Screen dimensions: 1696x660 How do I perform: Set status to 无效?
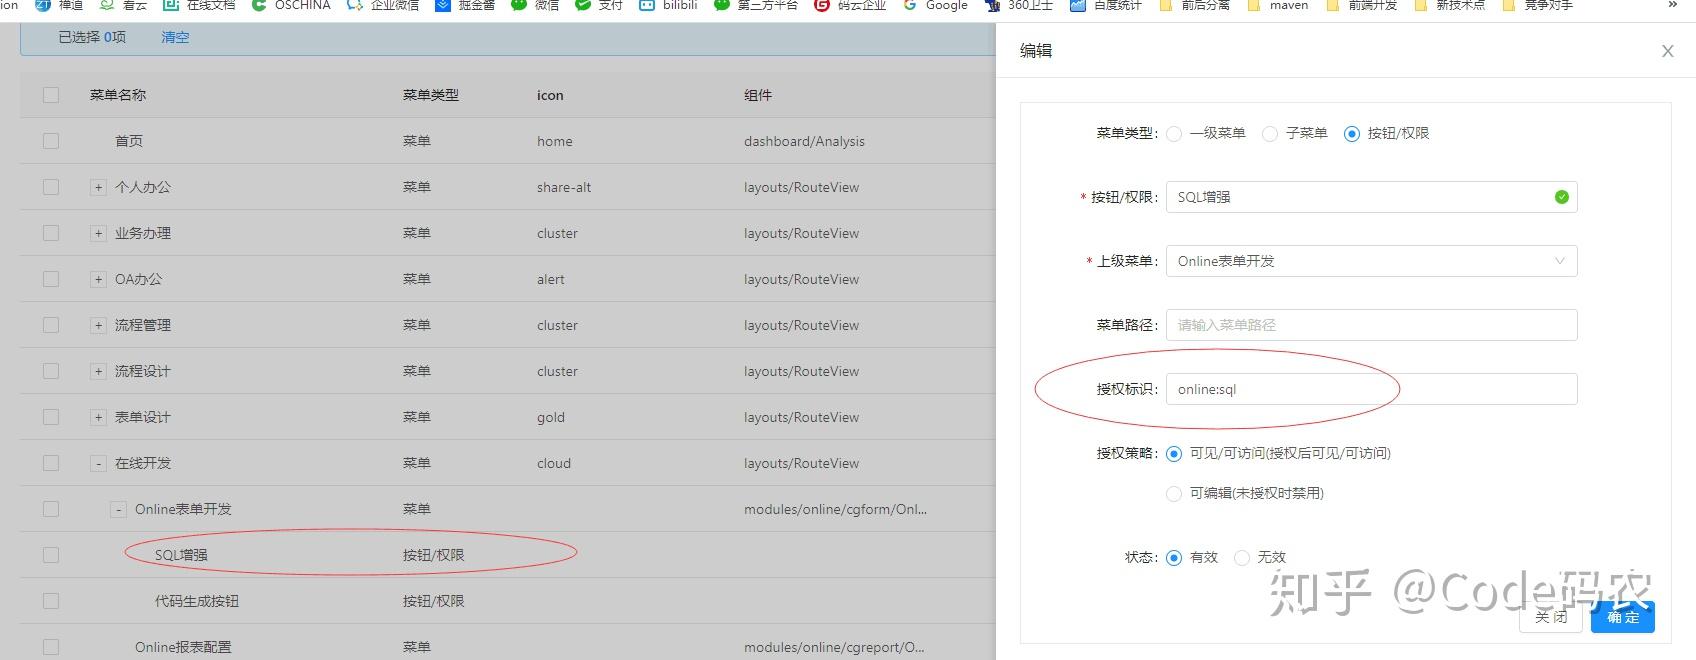pyautogui.click(x=1242, y=558)
